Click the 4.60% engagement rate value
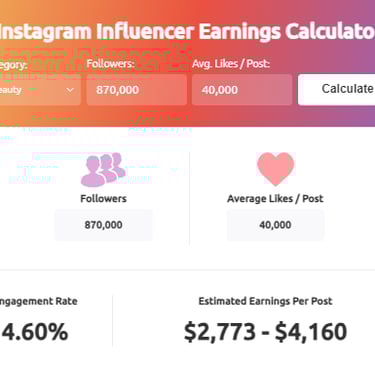This screenshot has width=375, height=366. 34,332
